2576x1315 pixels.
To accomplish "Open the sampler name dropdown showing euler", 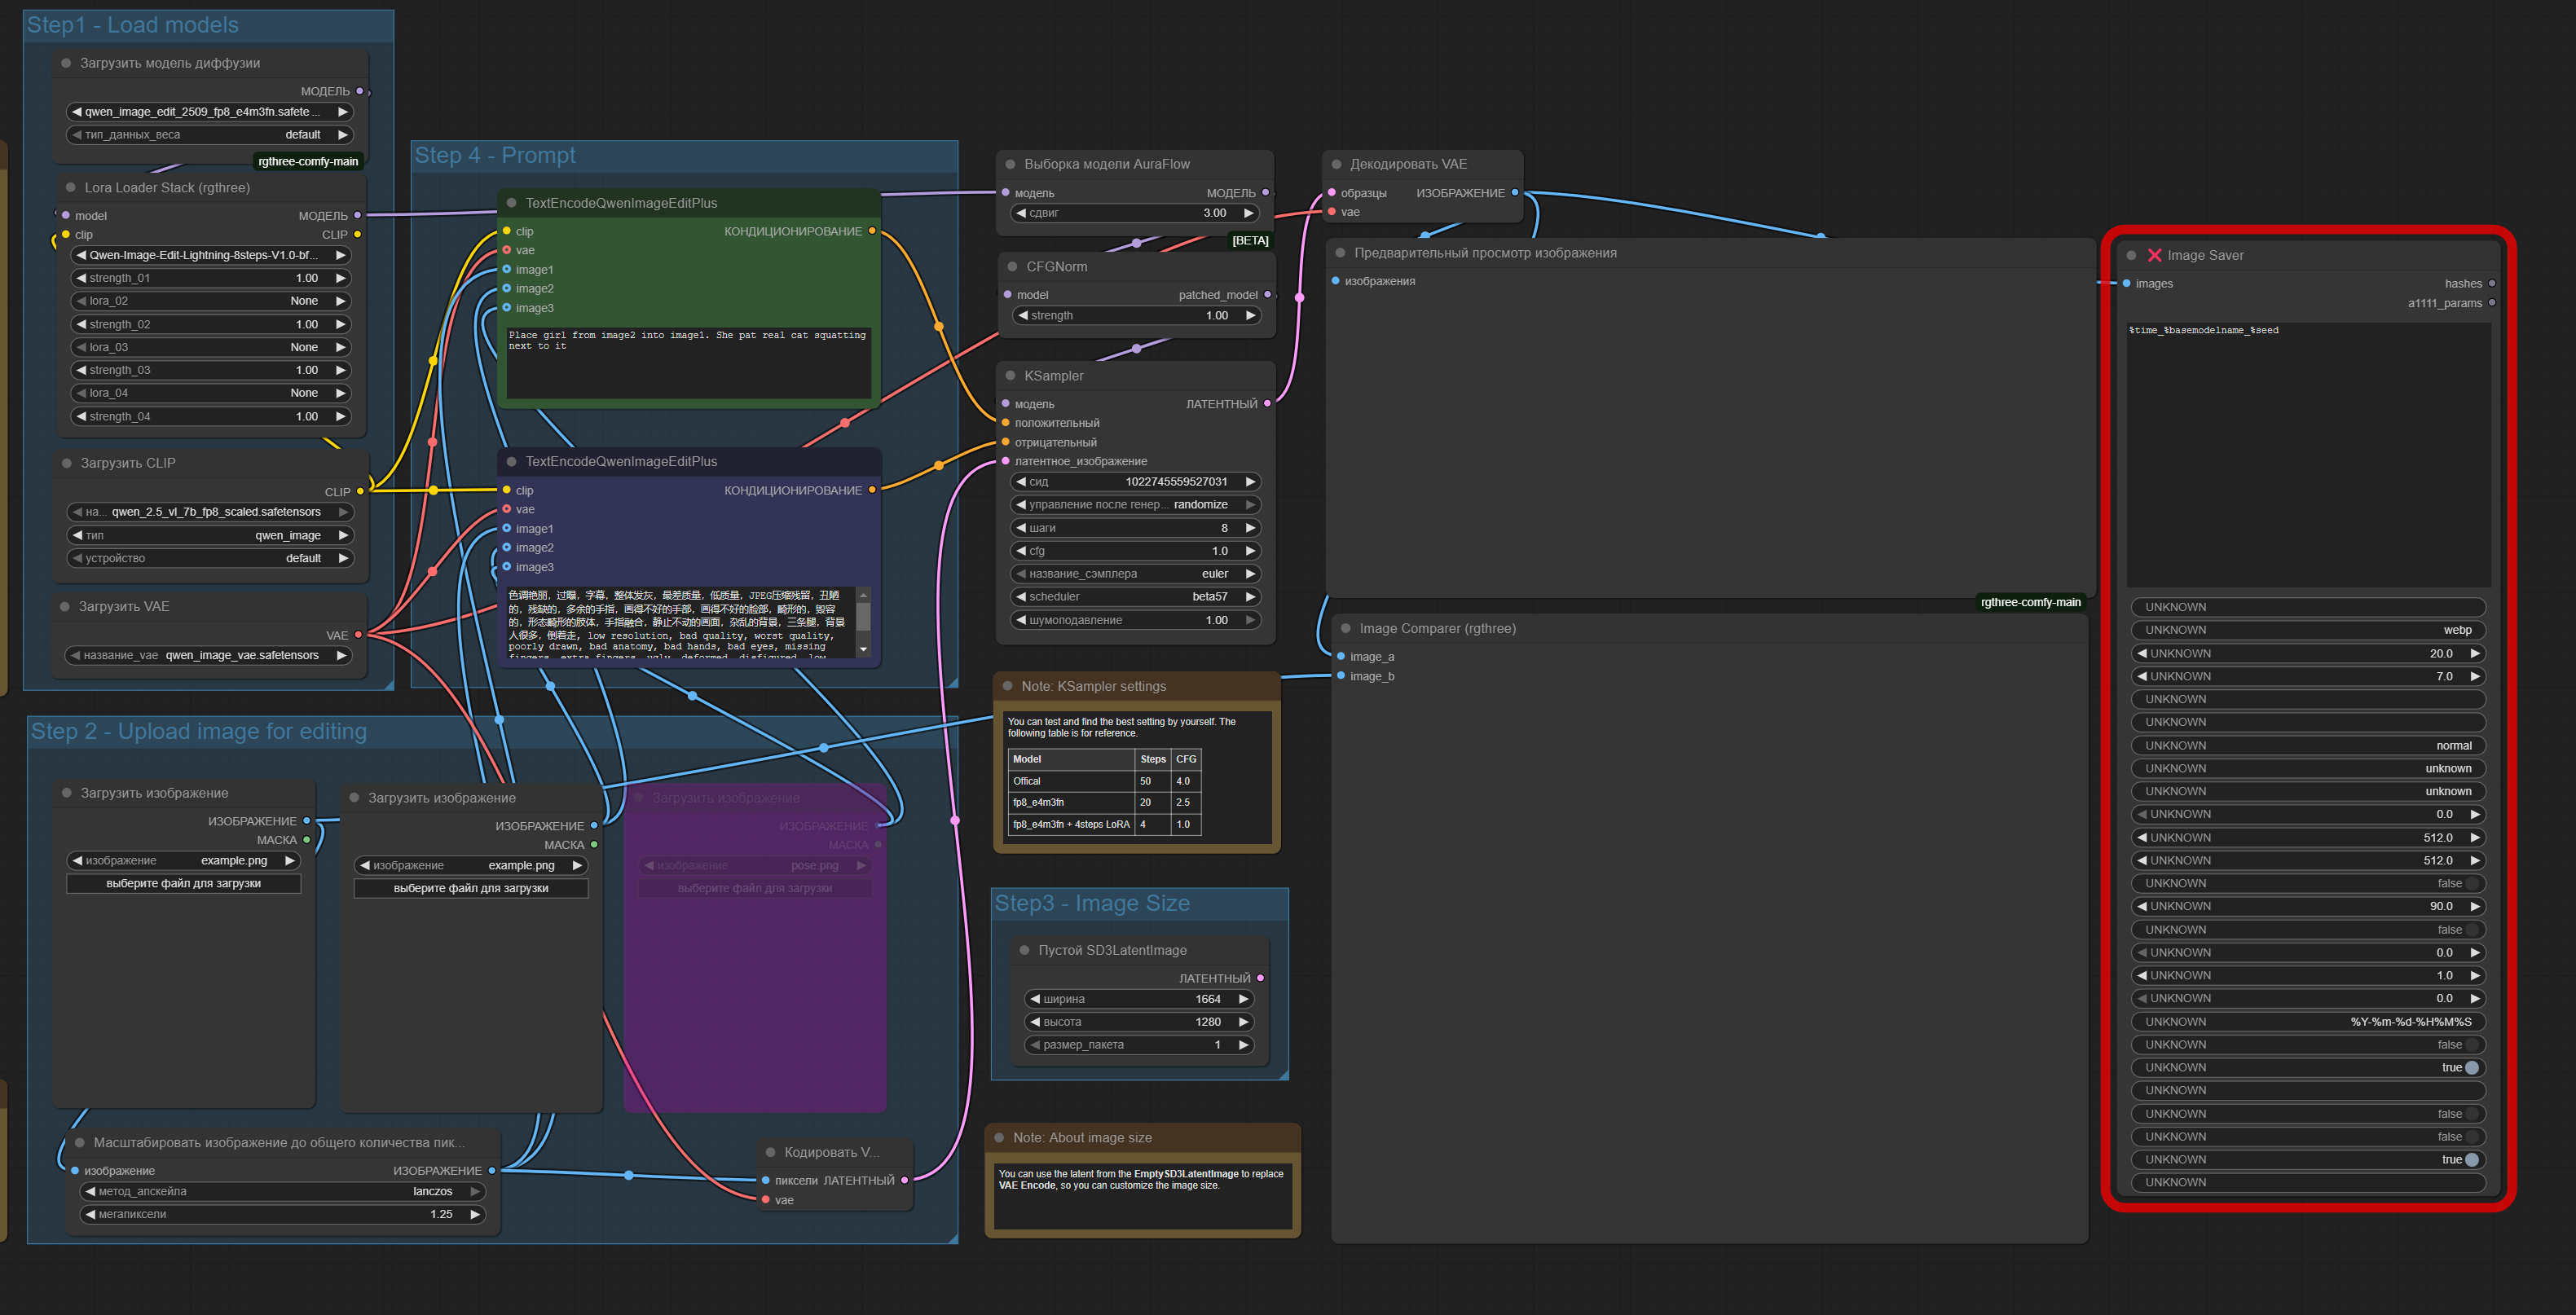I will (x=1135, y=574).
